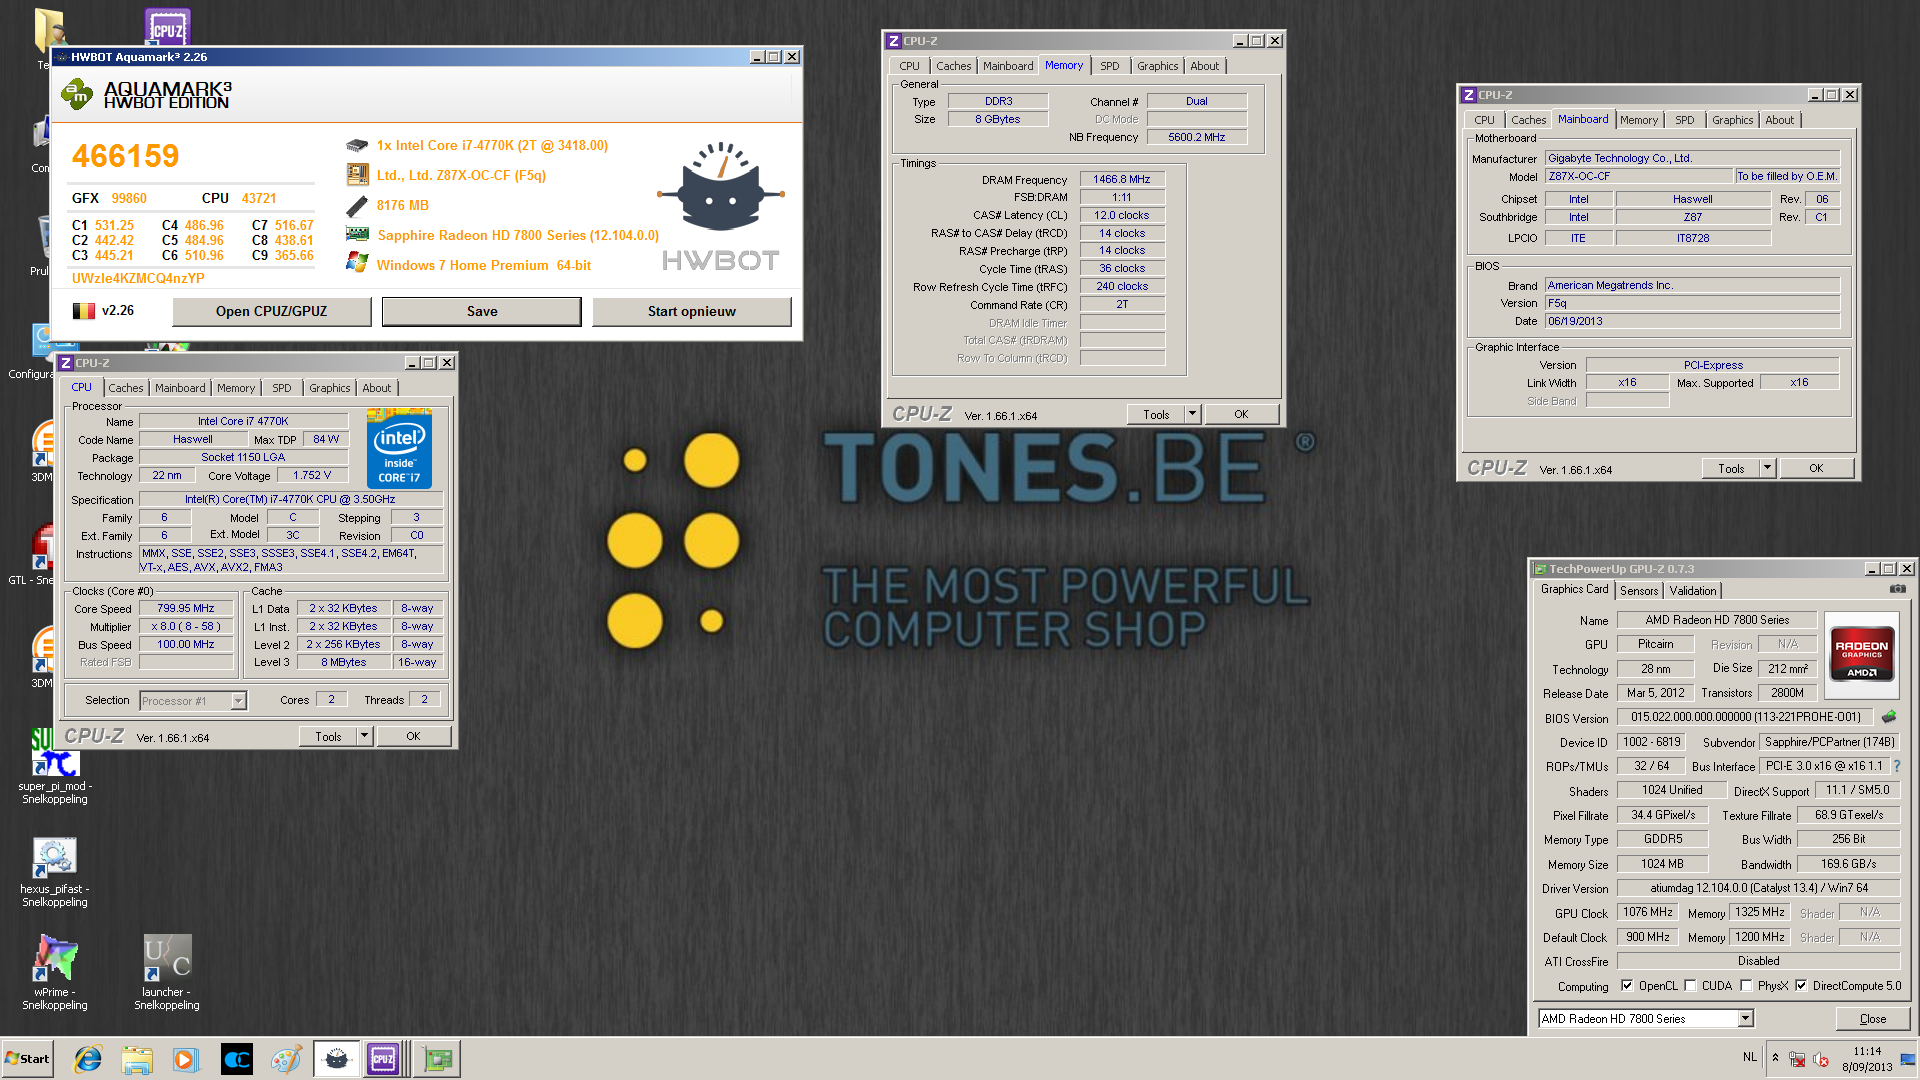Viewport: 1920px width, 1080px height.
Task: Click the UWzle4KZMCQ4nzYP code text
Action: [138, 279]
